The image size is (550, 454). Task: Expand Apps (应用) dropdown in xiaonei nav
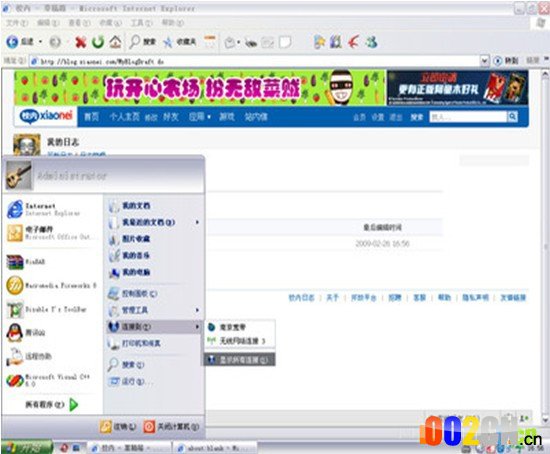[200, 117]
